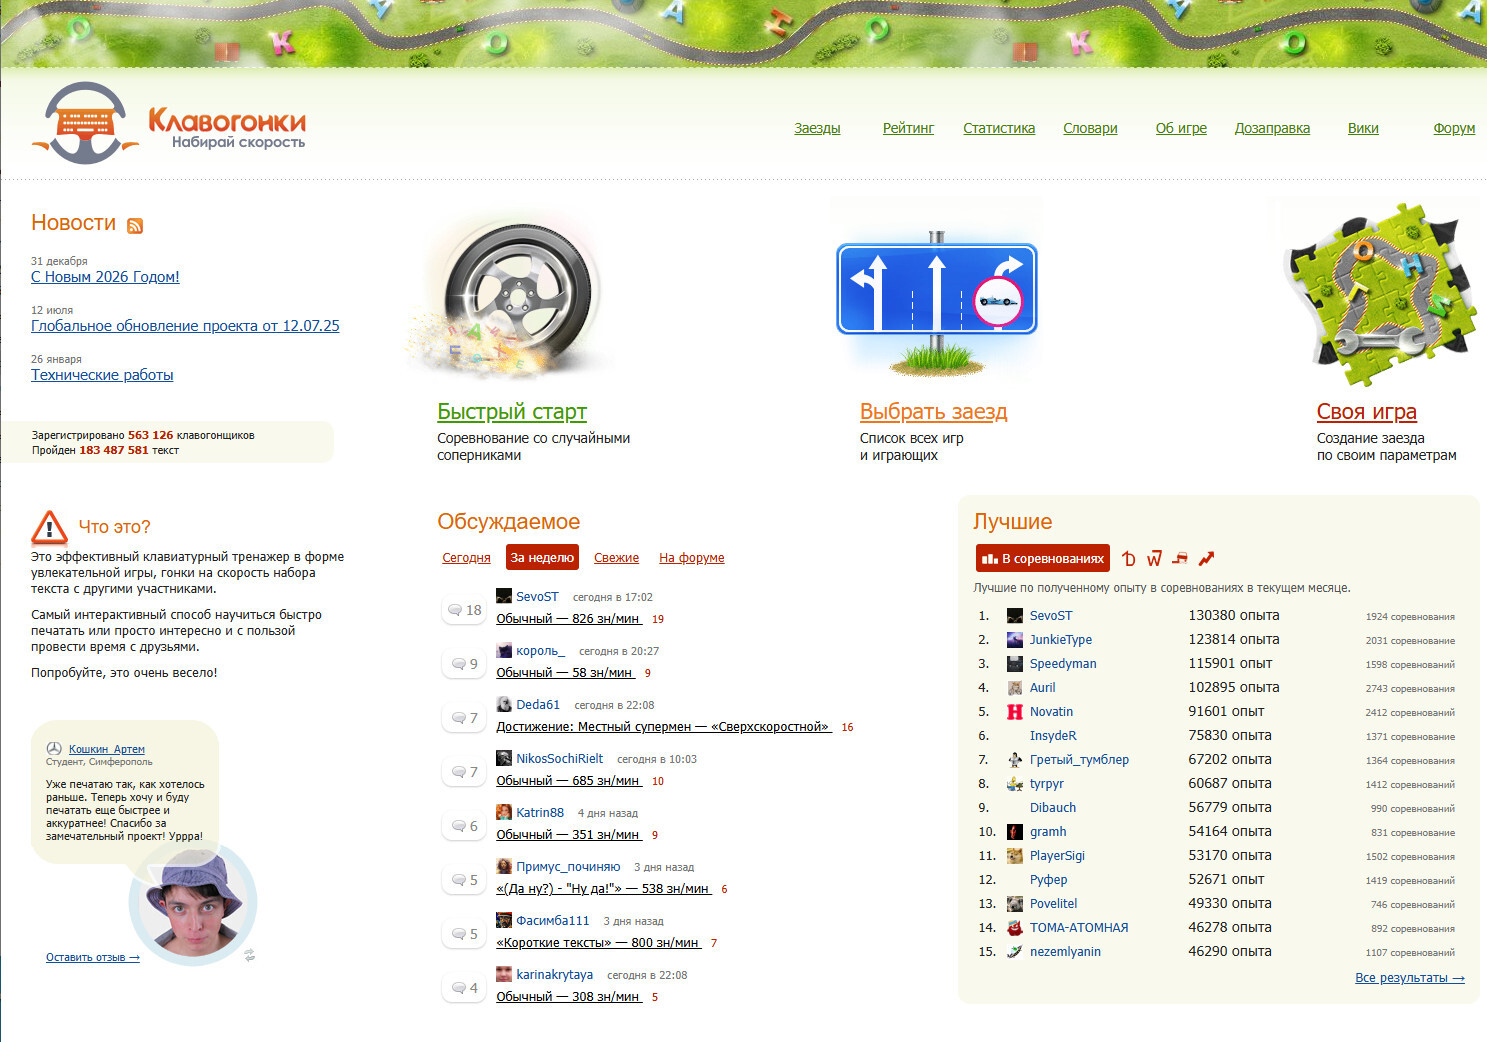Open the Быстрый старт link

[511, 411]
